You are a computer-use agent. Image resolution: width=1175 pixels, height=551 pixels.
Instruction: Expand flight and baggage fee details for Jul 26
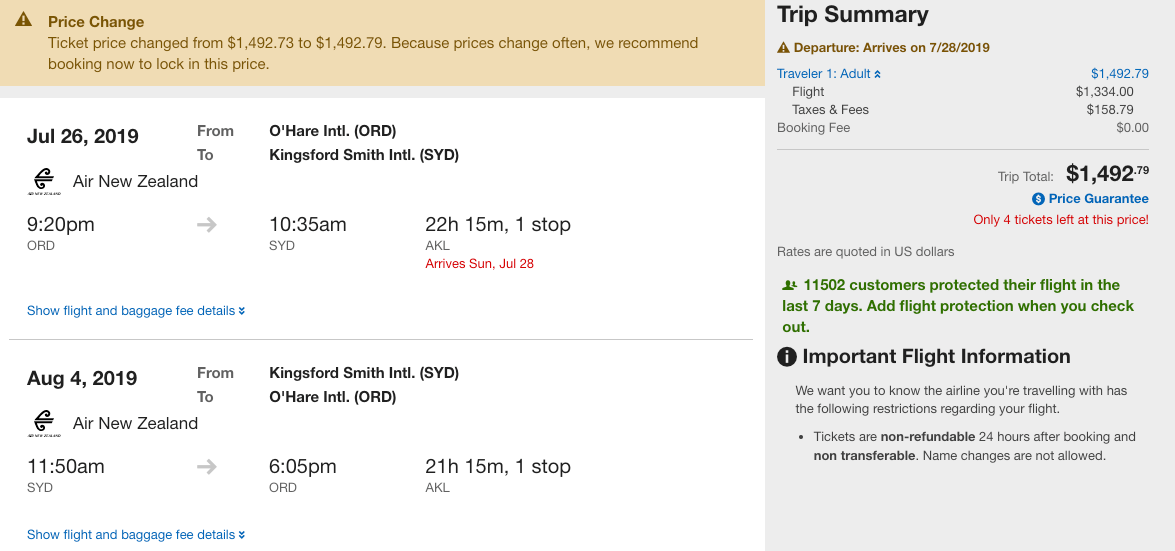[x=136, y=311]
